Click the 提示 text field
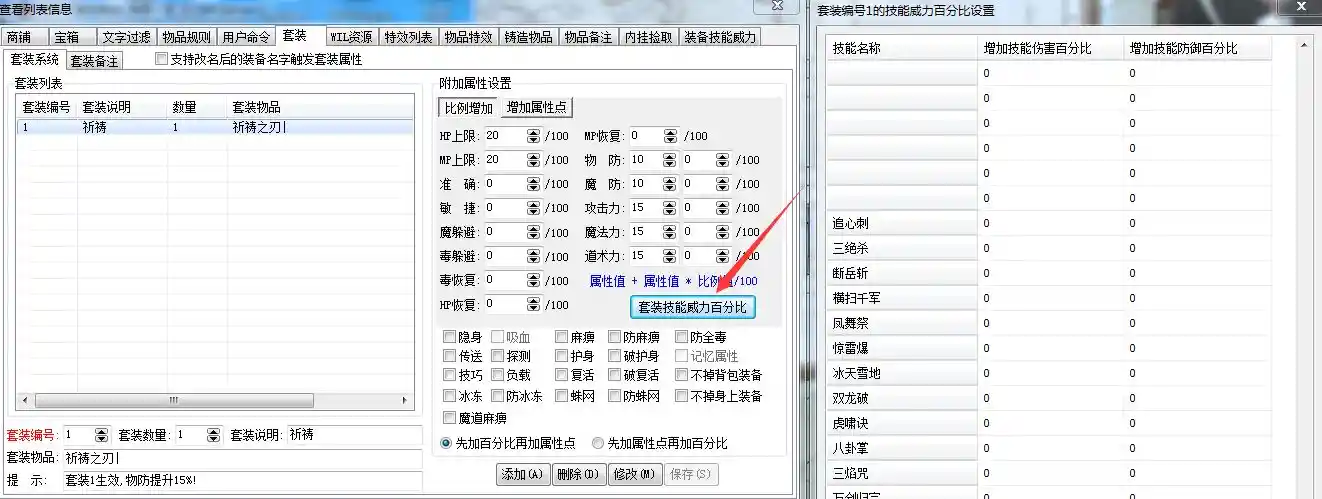Viewport: 1322px width, 499px height. pos(242,481)
